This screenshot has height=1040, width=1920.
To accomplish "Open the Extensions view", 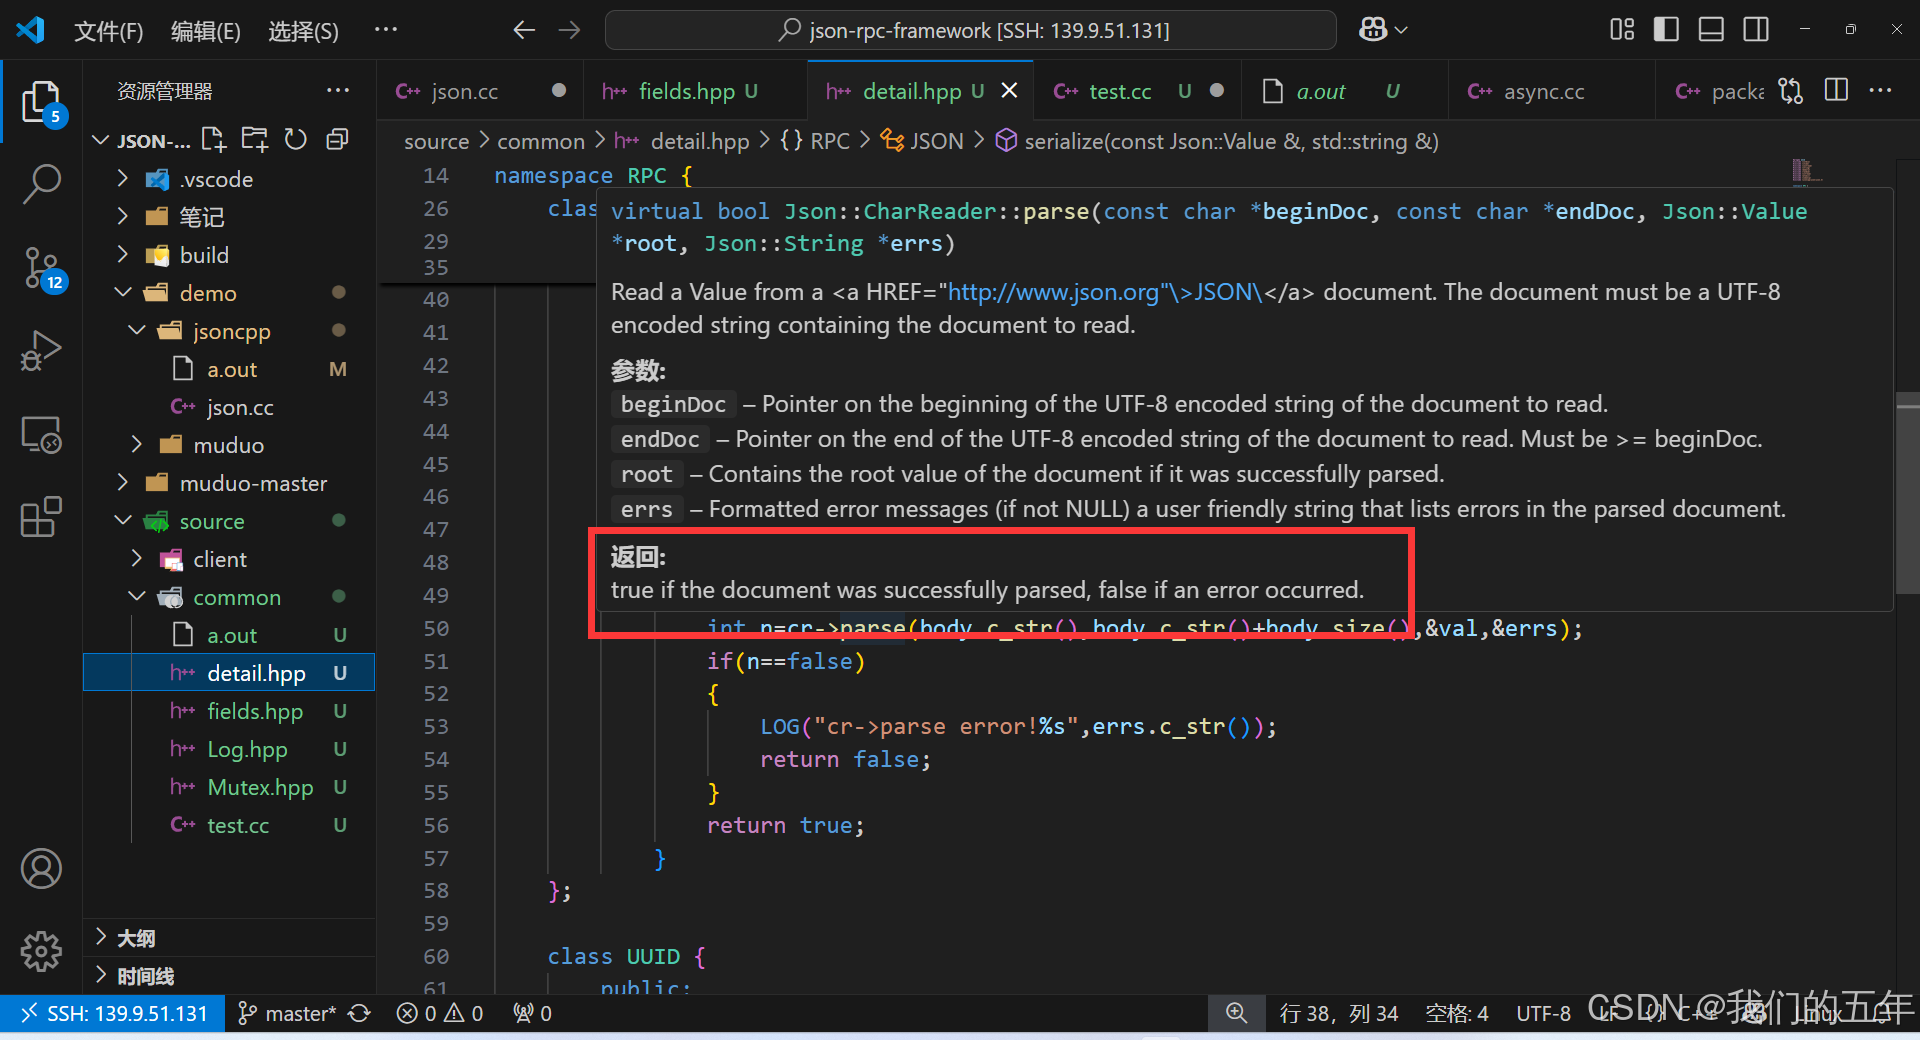I will click(41, 517).
